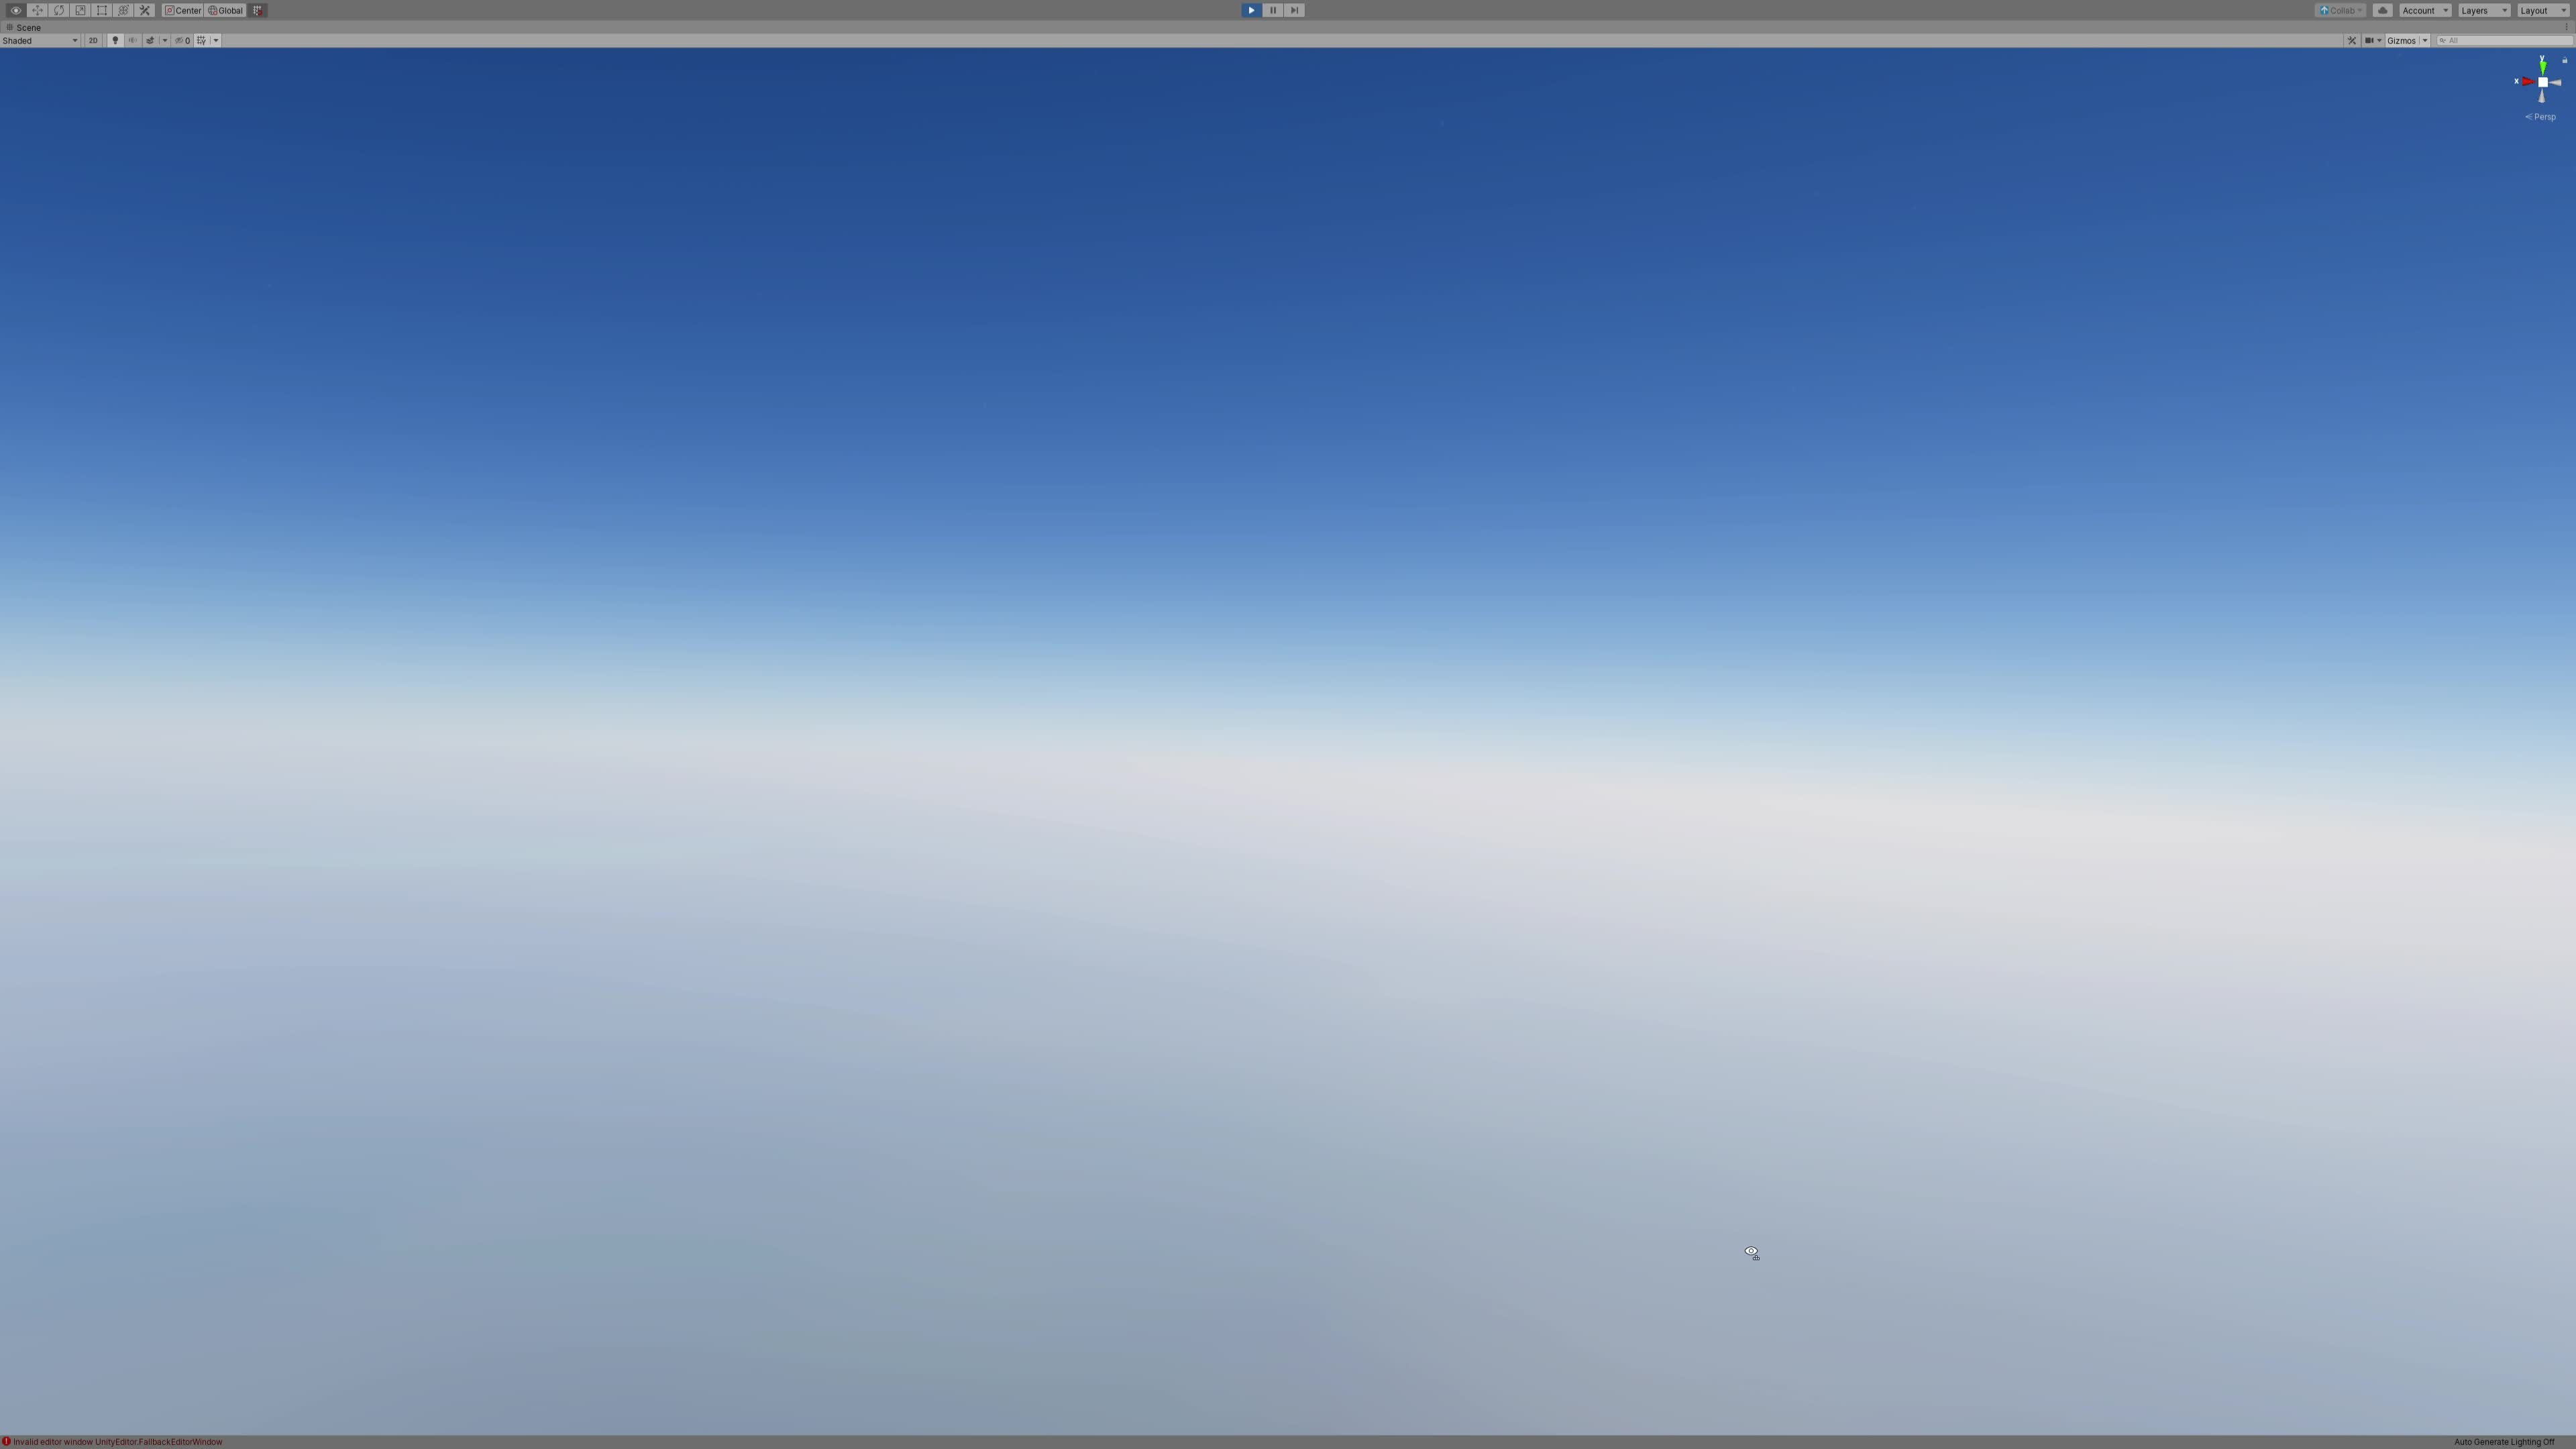This screenshot has height=1449, width=2576.
Task: Toggle scene view lighting
Action: (115, 40)
